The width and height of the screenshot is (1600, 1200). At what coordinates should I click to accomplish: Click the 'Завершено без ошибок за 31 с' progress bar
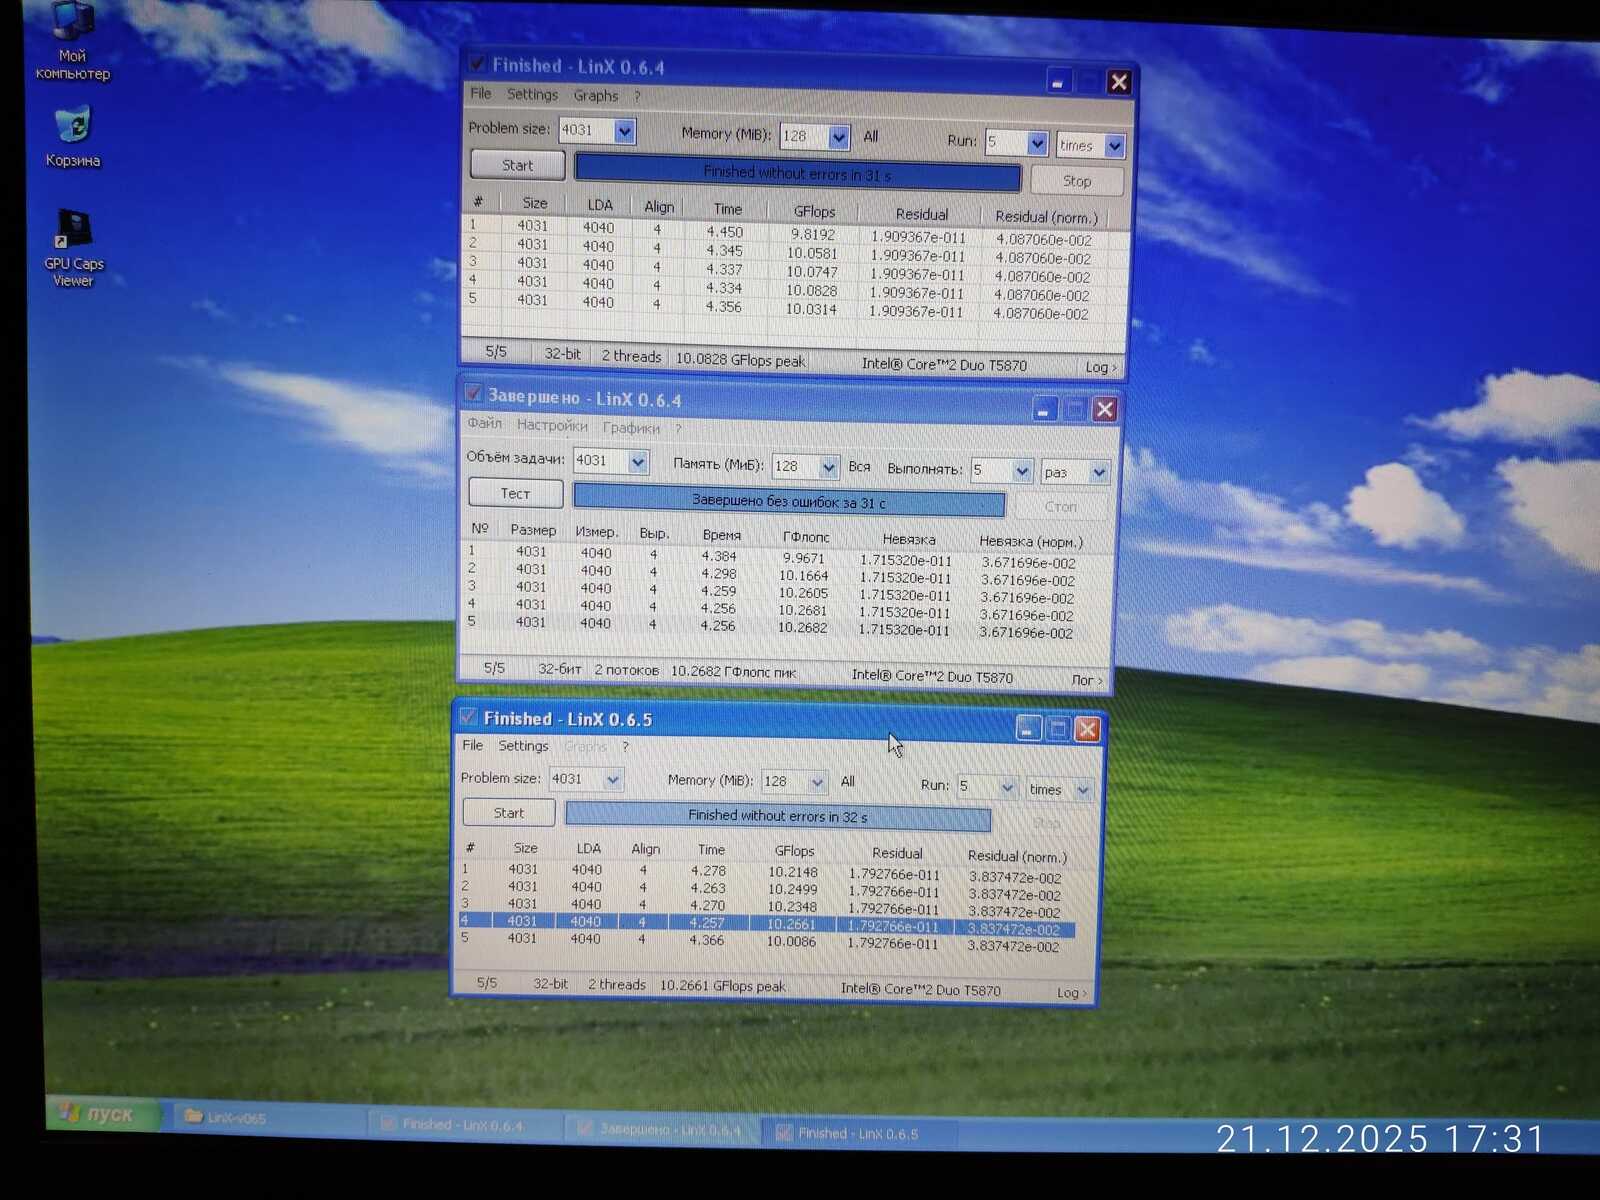tap(789, 501)
